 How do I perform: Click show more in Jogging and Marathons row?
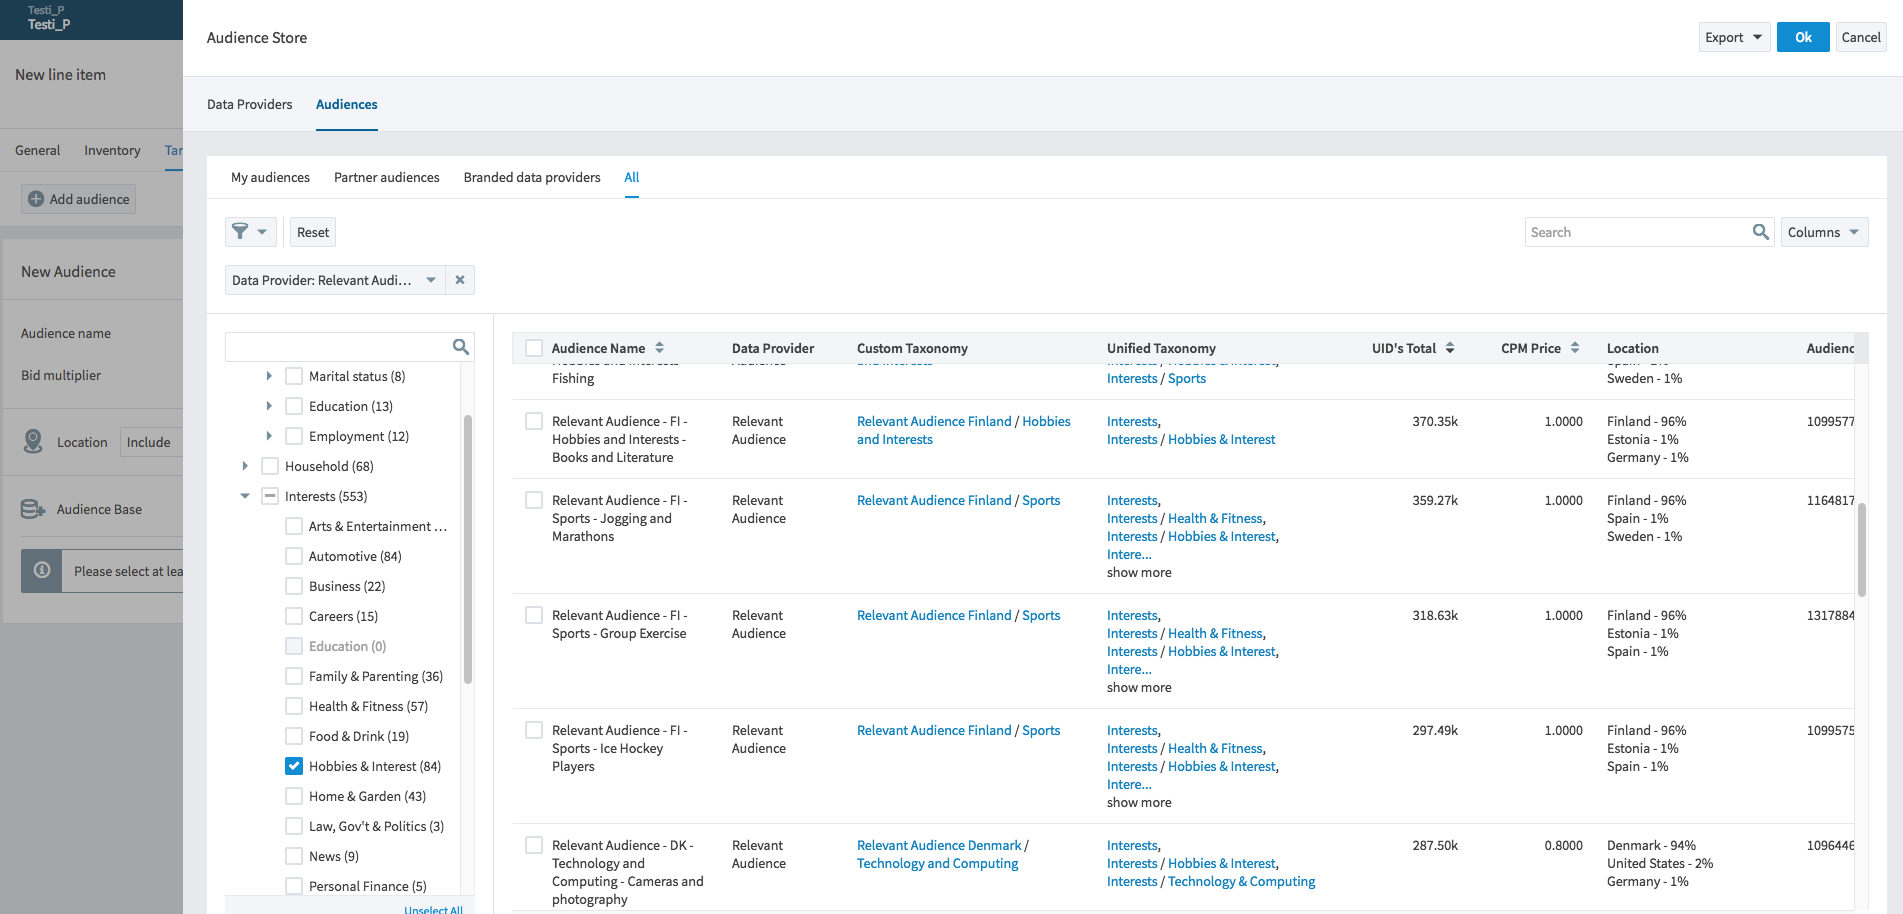click(1139, 572)
